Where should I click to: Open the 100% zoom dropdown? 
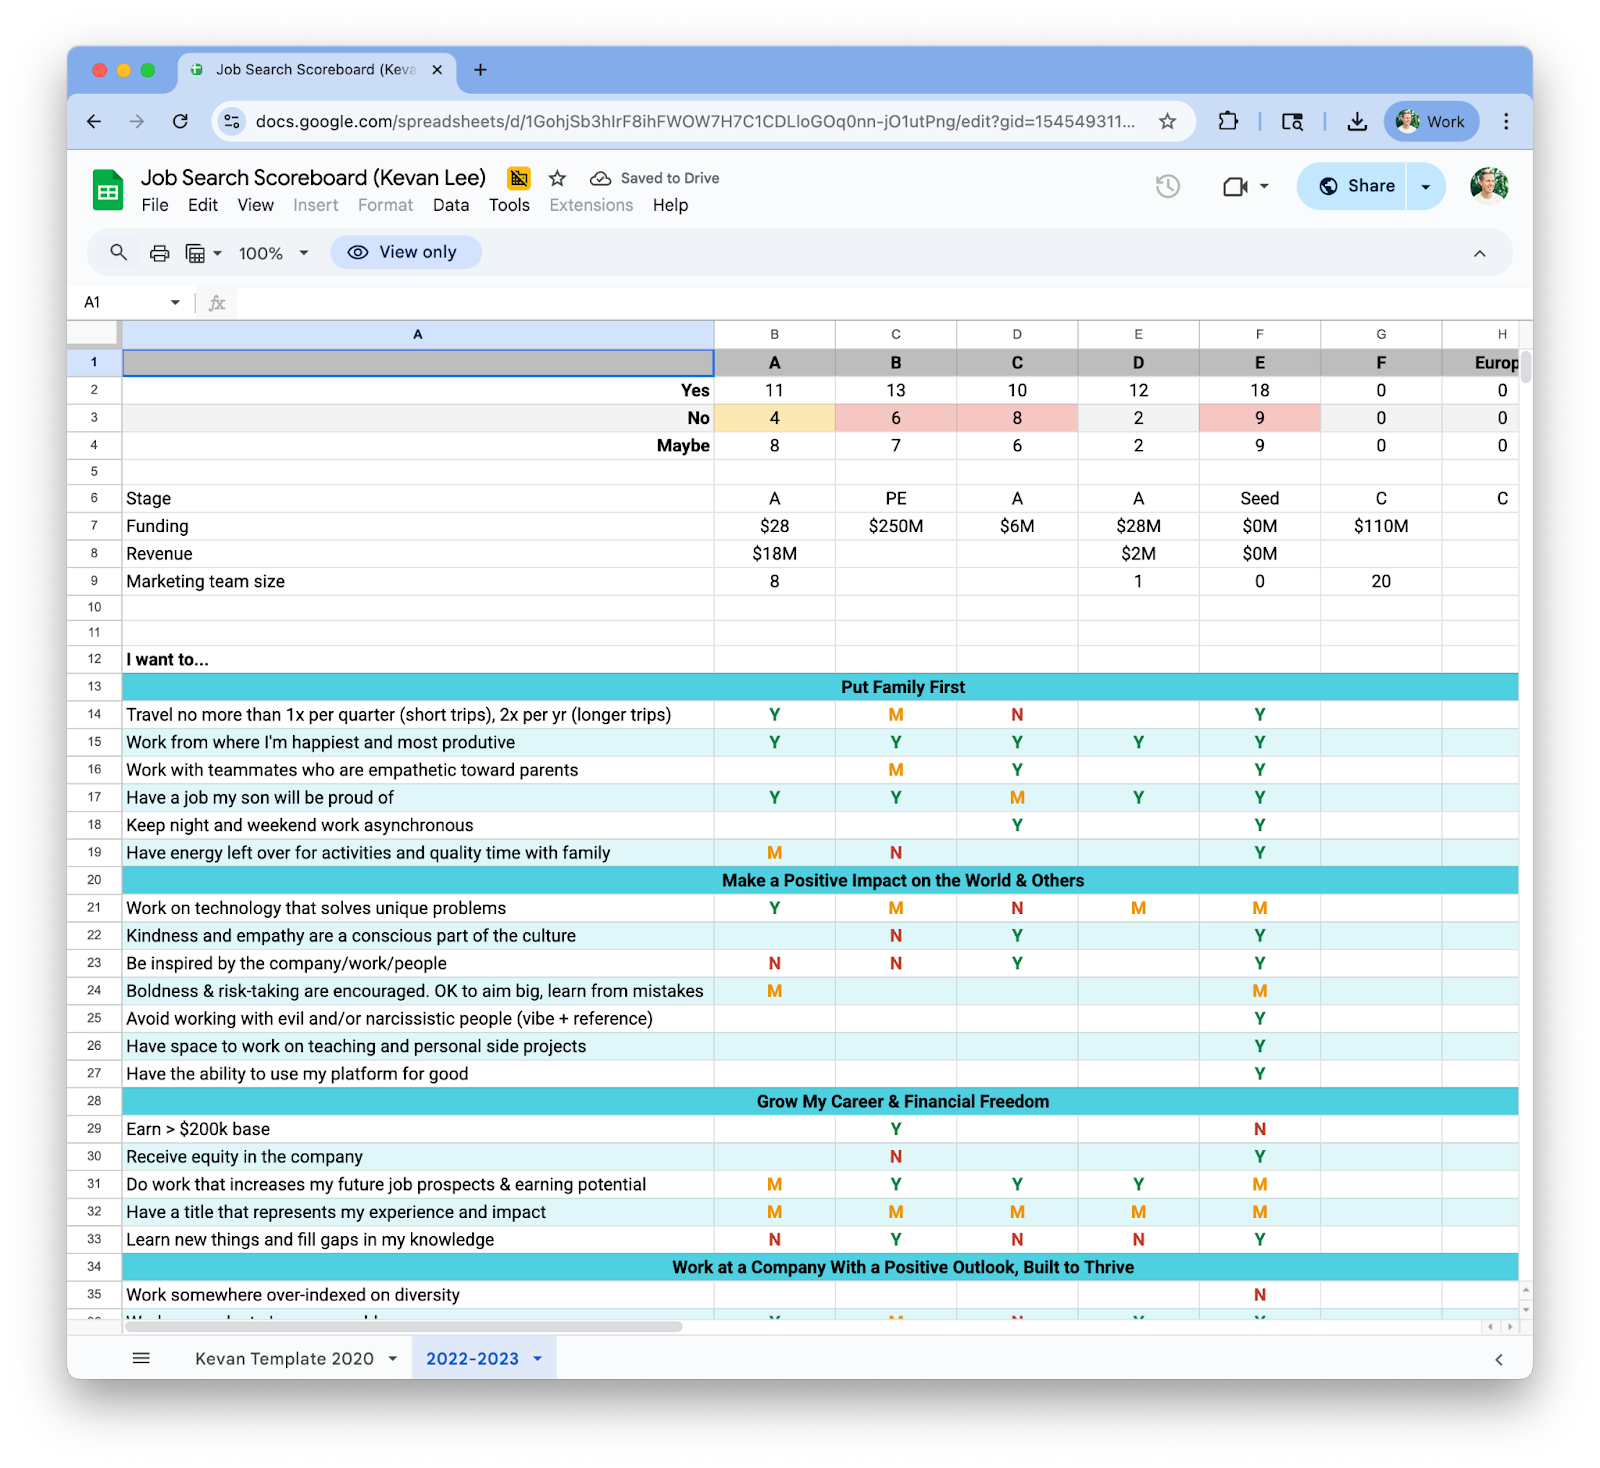point(273,253)
